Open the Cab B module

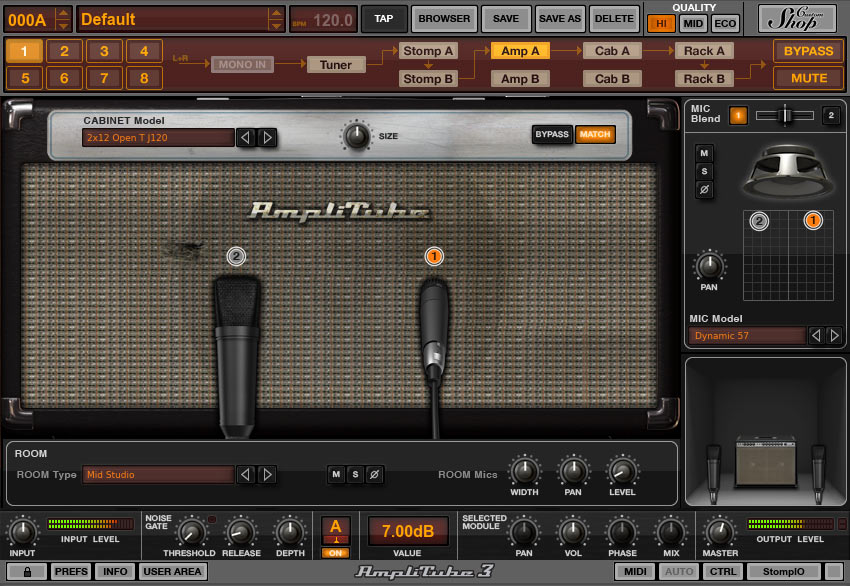click(x=612, y=79)
